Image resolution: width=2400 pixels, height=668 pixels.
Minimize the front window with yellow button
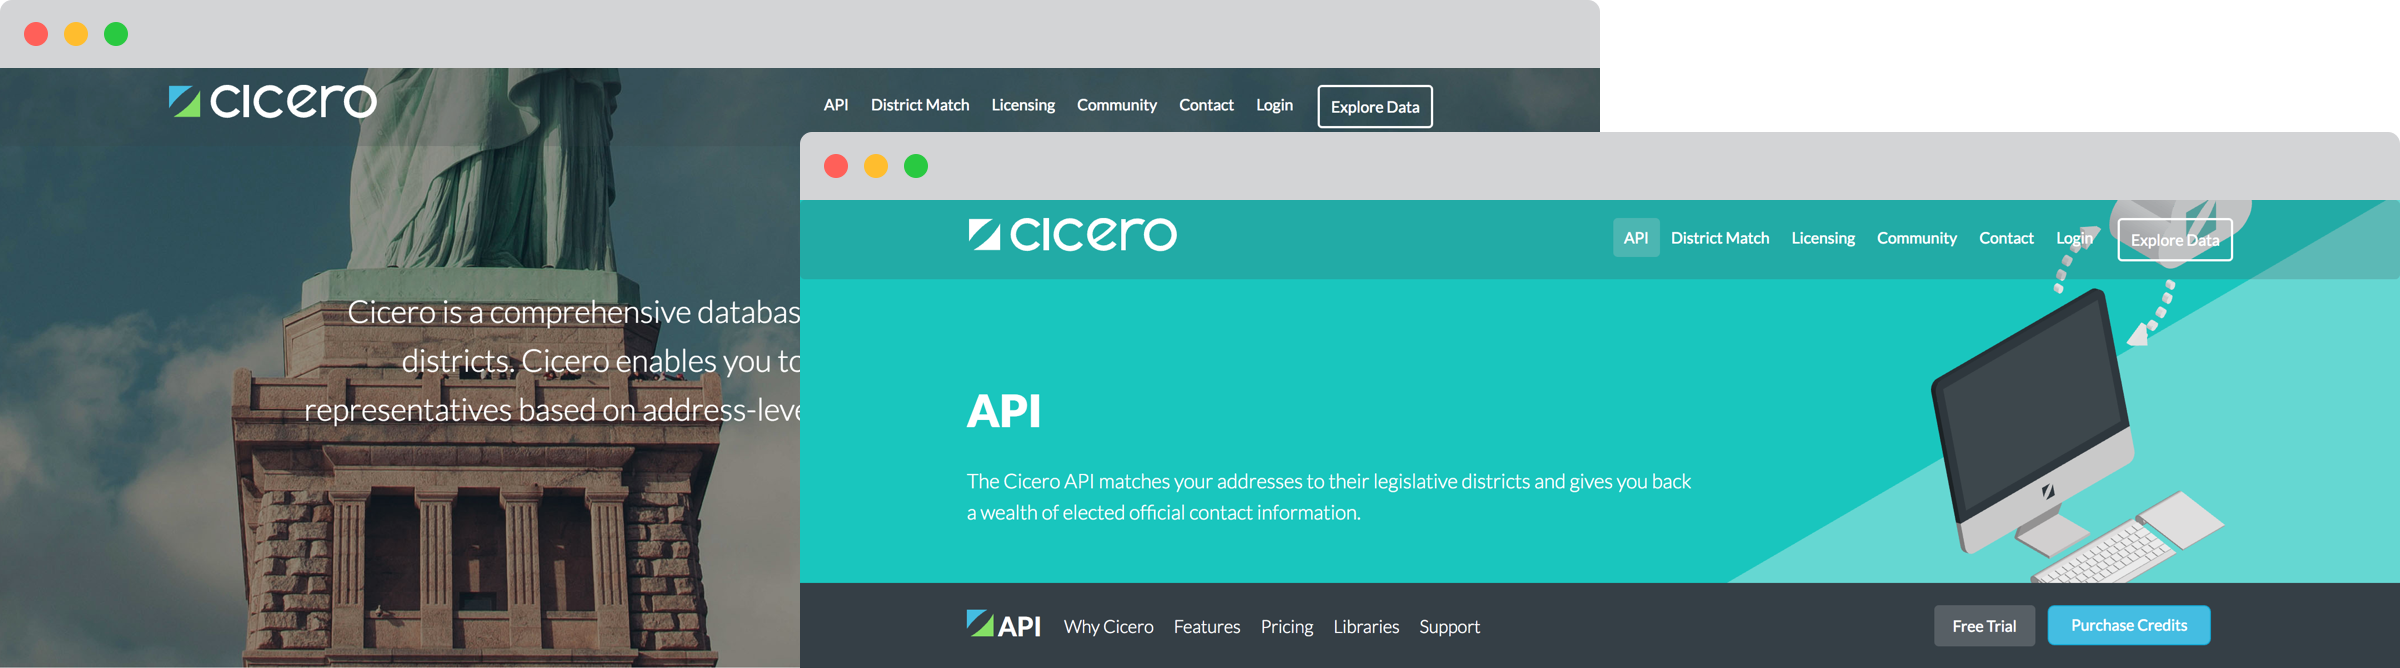(876, 166)
